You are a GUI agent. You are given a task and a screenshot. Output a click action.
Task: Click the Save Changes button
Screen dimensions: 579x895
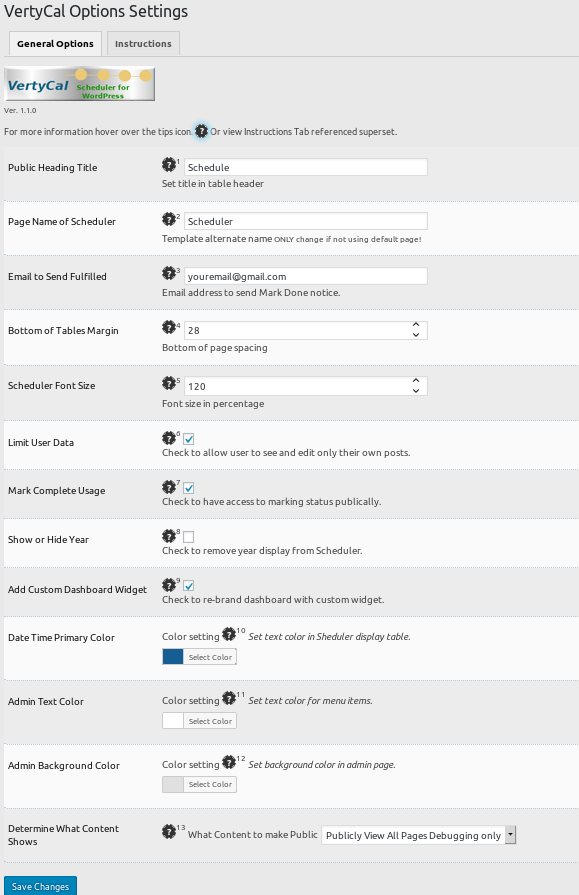pyautogui.click(x=41, y=886)
